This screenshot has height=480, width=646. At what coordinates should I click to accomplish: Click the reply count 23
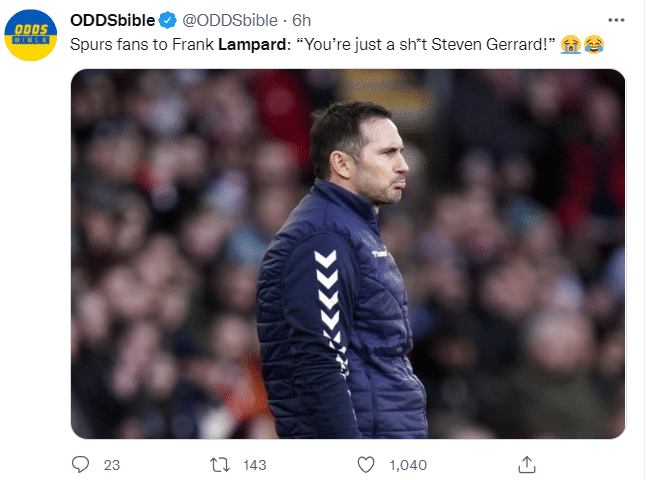(112, 465)
